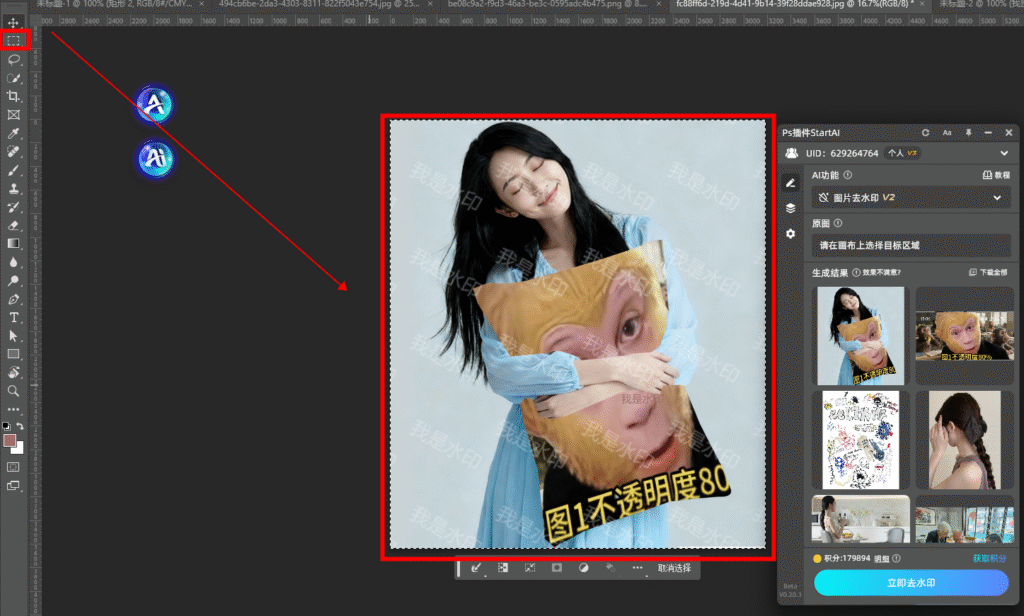Open more options in contextual task bar
Image resolution: width=1024 pixels, height=616 pixels.
pyautogui.click(x=638, y=568)
